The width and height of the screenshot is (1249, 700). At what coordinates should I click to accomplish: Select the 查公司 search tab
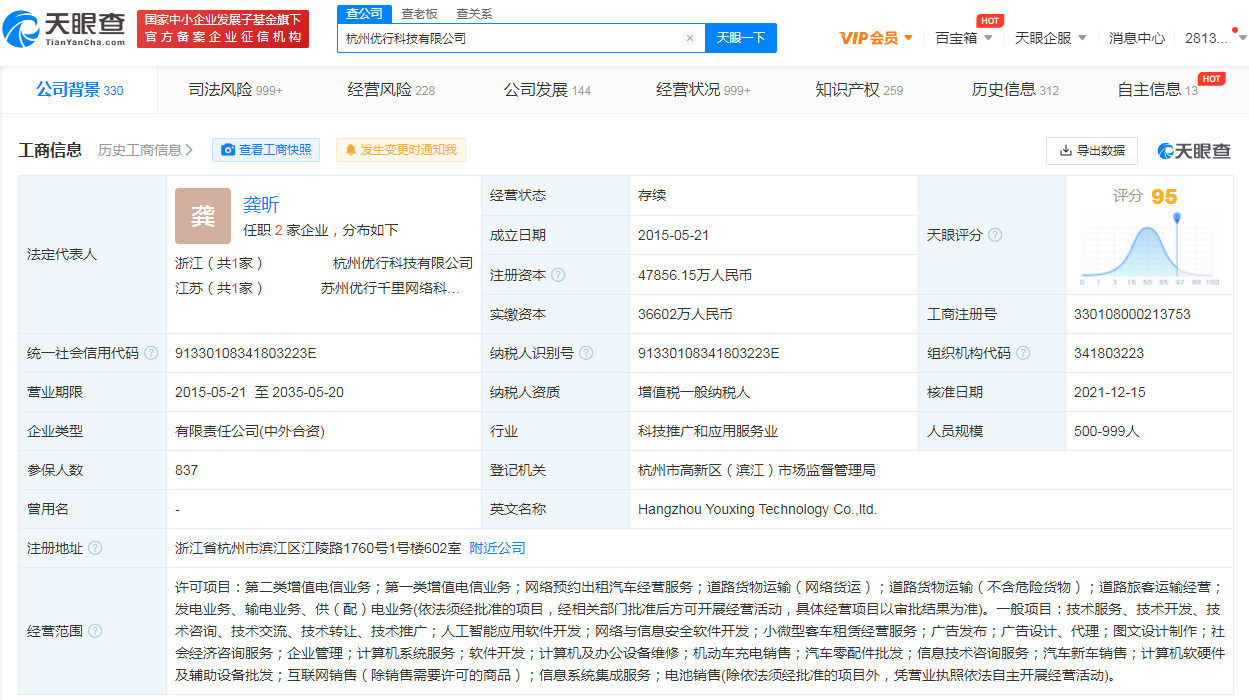(364, 13)
